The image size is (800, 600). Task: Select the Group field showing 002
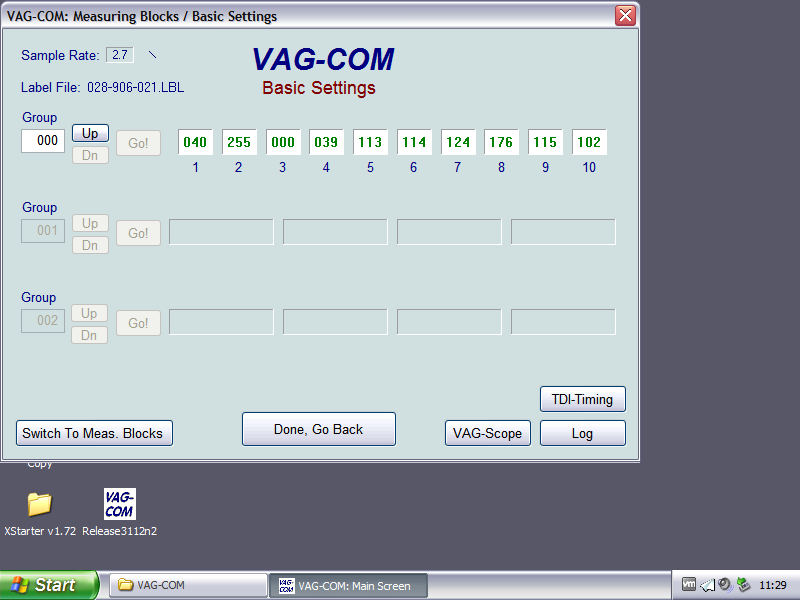[43, 321]
